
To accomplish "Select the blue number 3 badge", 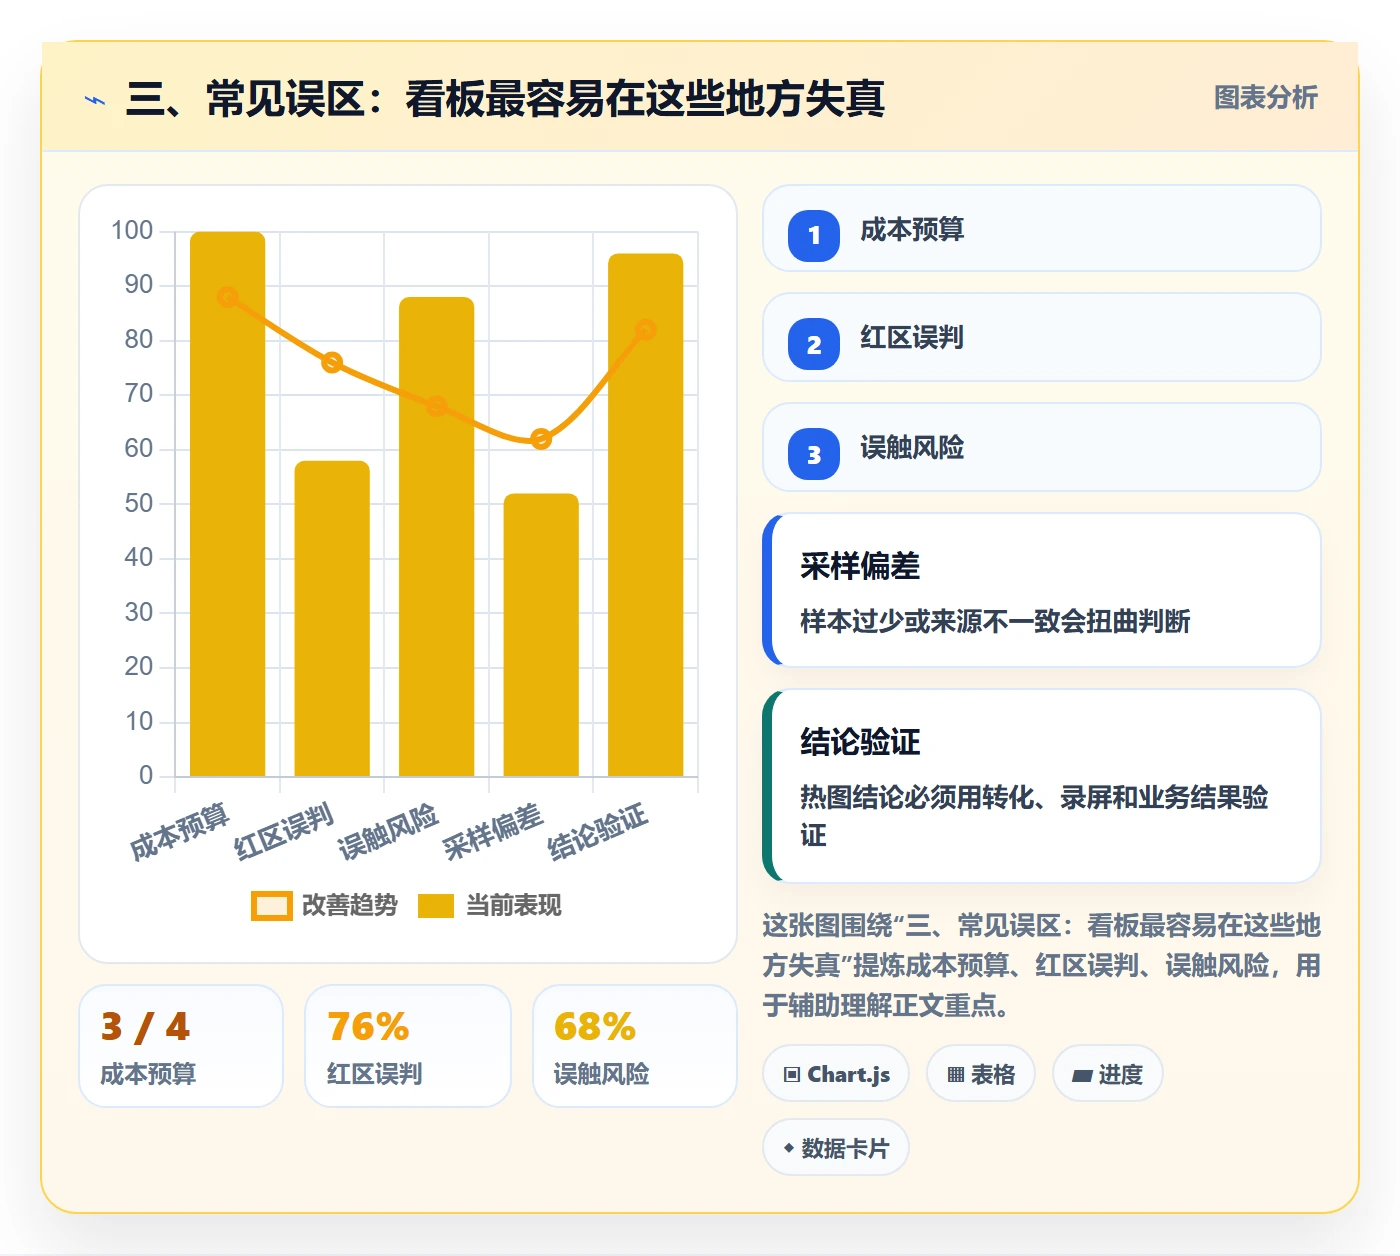I will coord(814,454).
